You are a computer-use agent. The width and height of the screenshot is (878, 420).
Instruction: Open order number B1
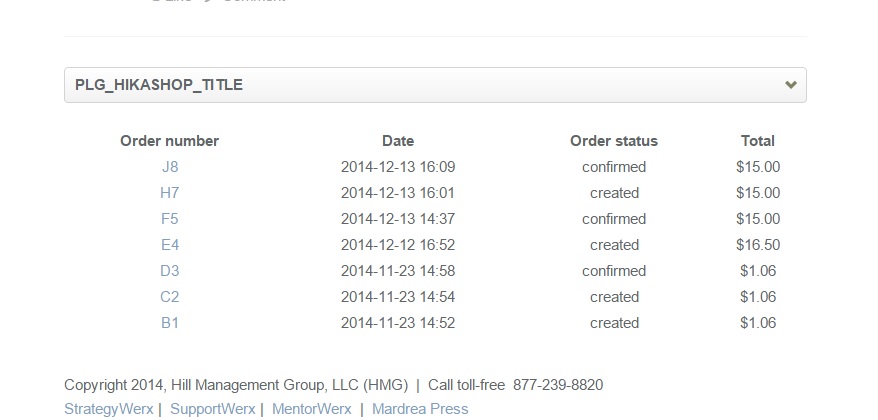coord(170,323)
